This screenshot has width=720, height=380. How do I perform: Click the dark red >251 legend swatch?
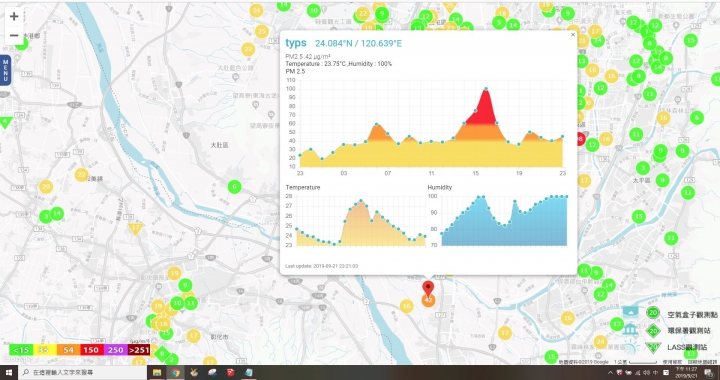[139, 350]
